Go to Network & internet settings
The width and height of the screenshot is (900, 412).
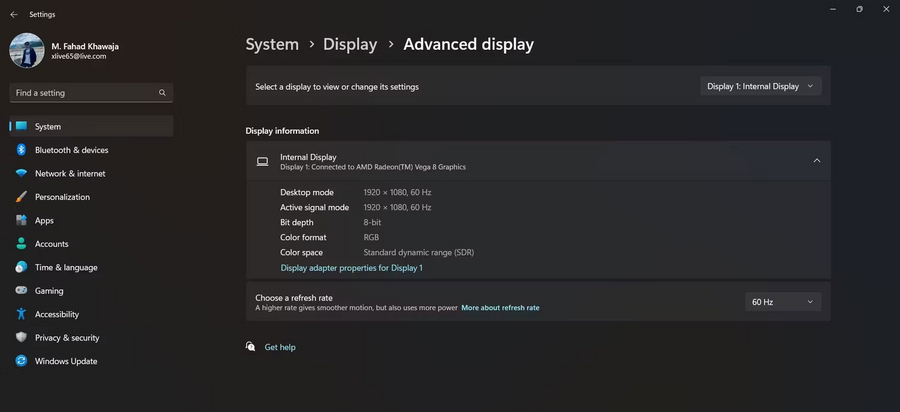(91, 173)
